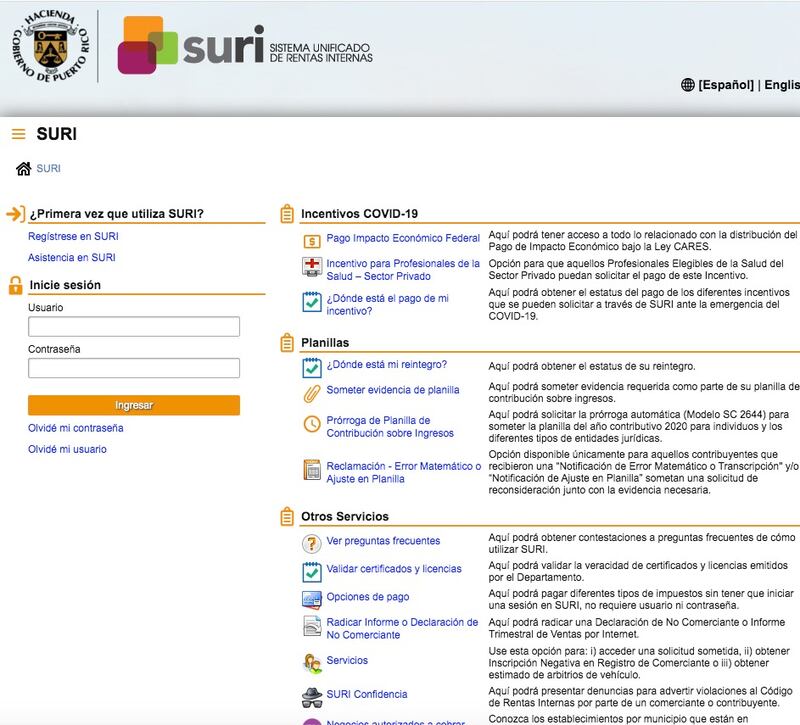Open Olvidé mi contraseña link
800x725 pixels.
point(76,428)
